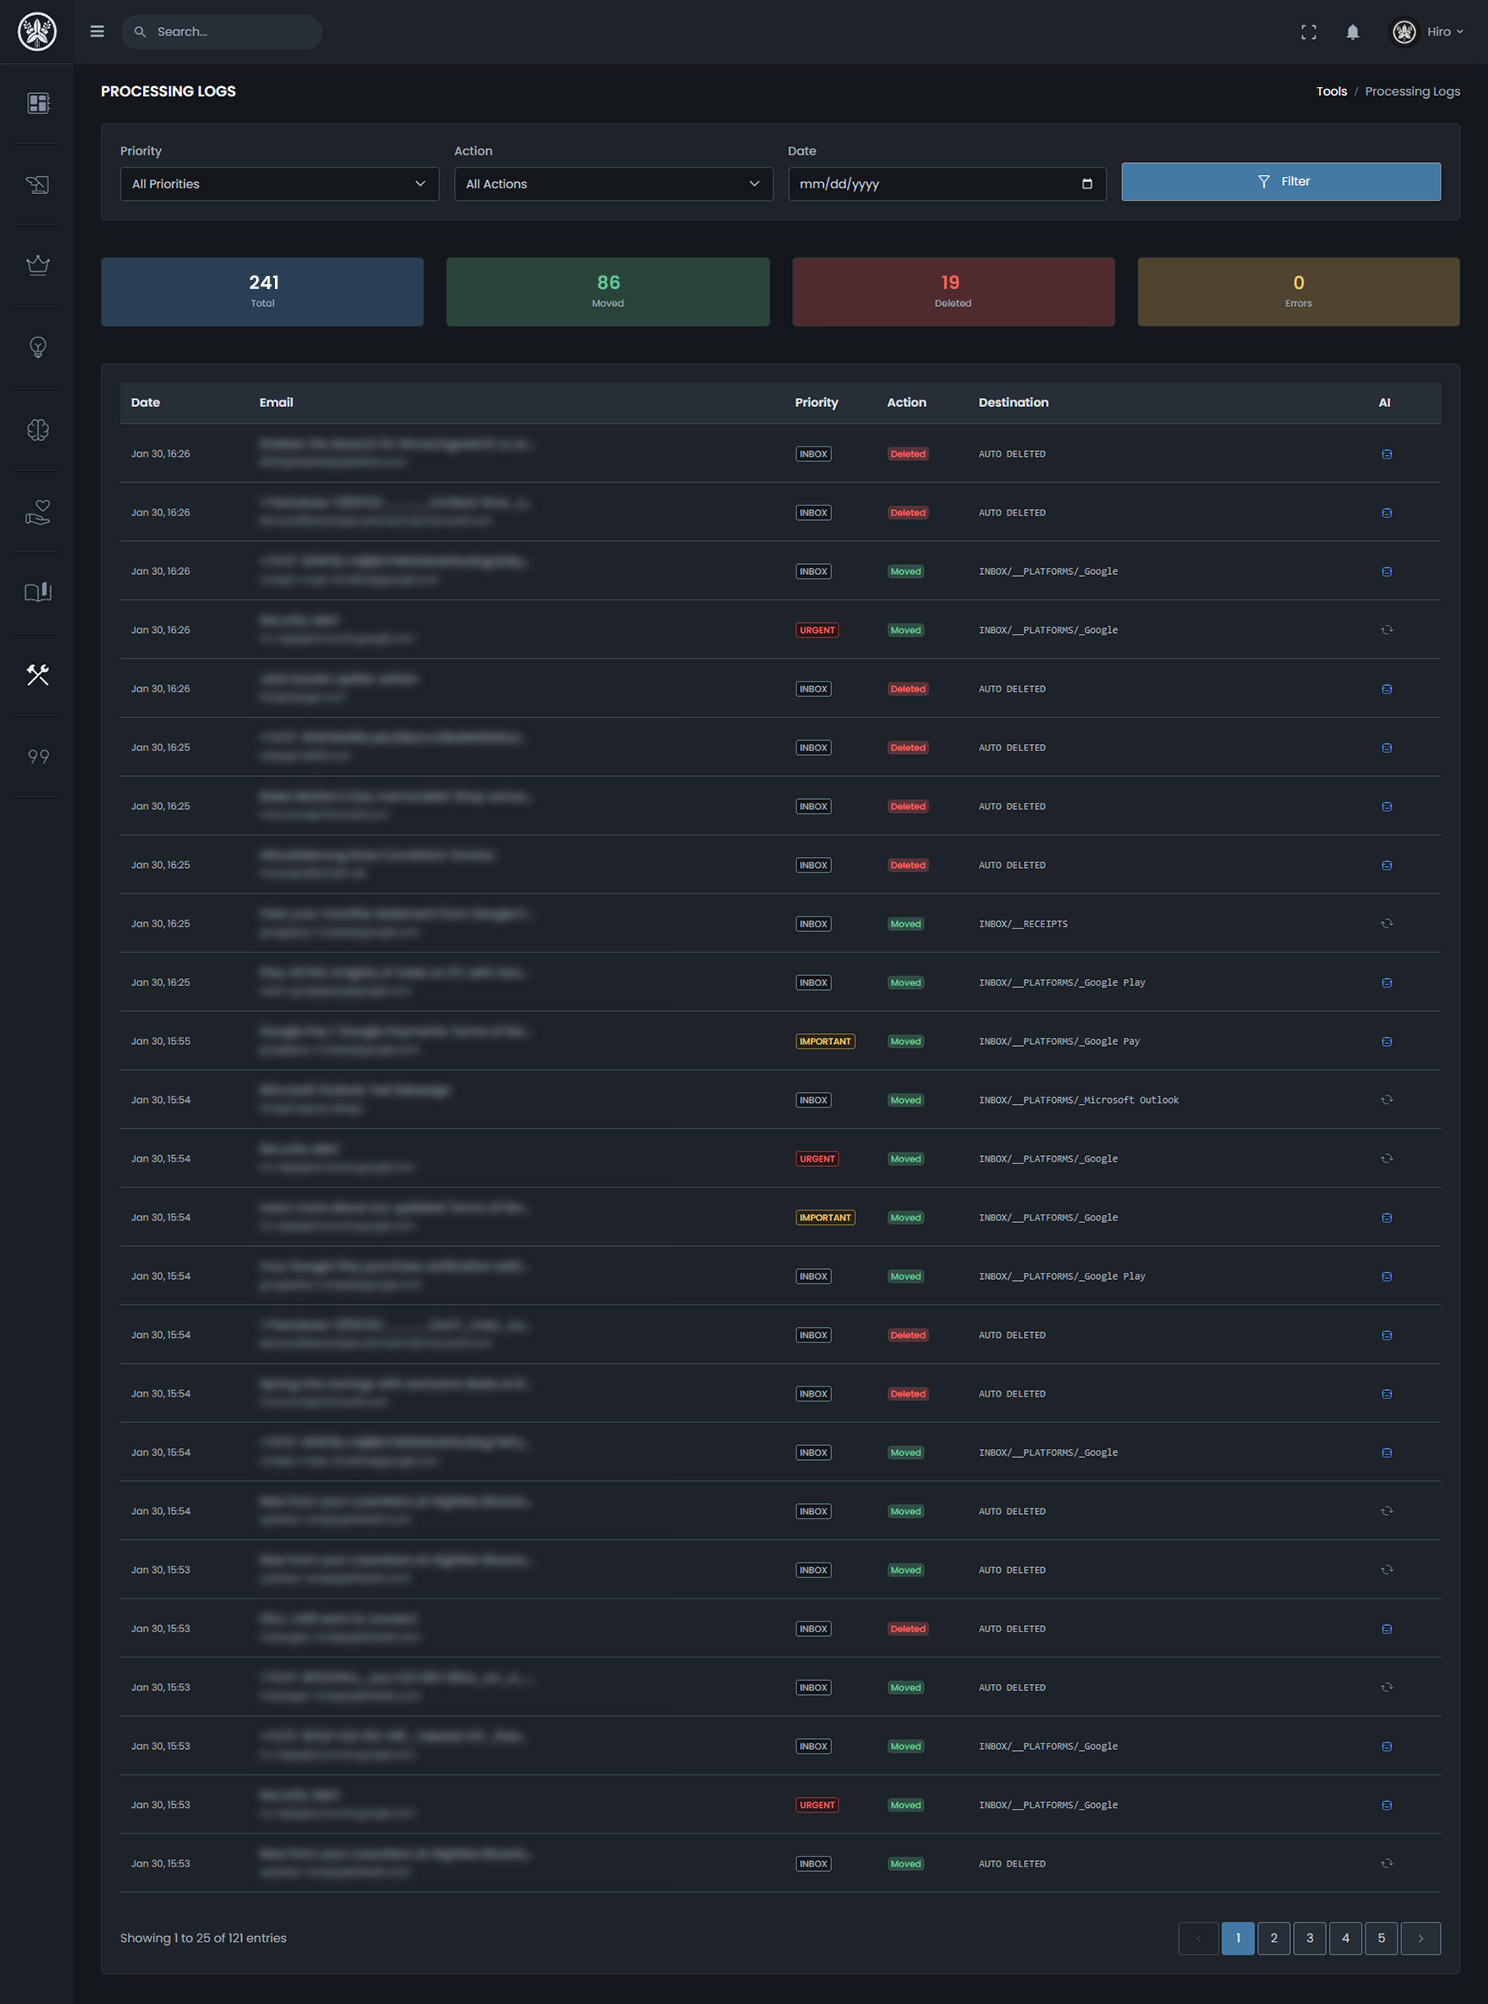Image resolution: width=1488 pixels, height=2004 pixels.
Task: Click the Jan 30, 15:55 date cell
Action: pyautogui.click(x=161, y=1041)
